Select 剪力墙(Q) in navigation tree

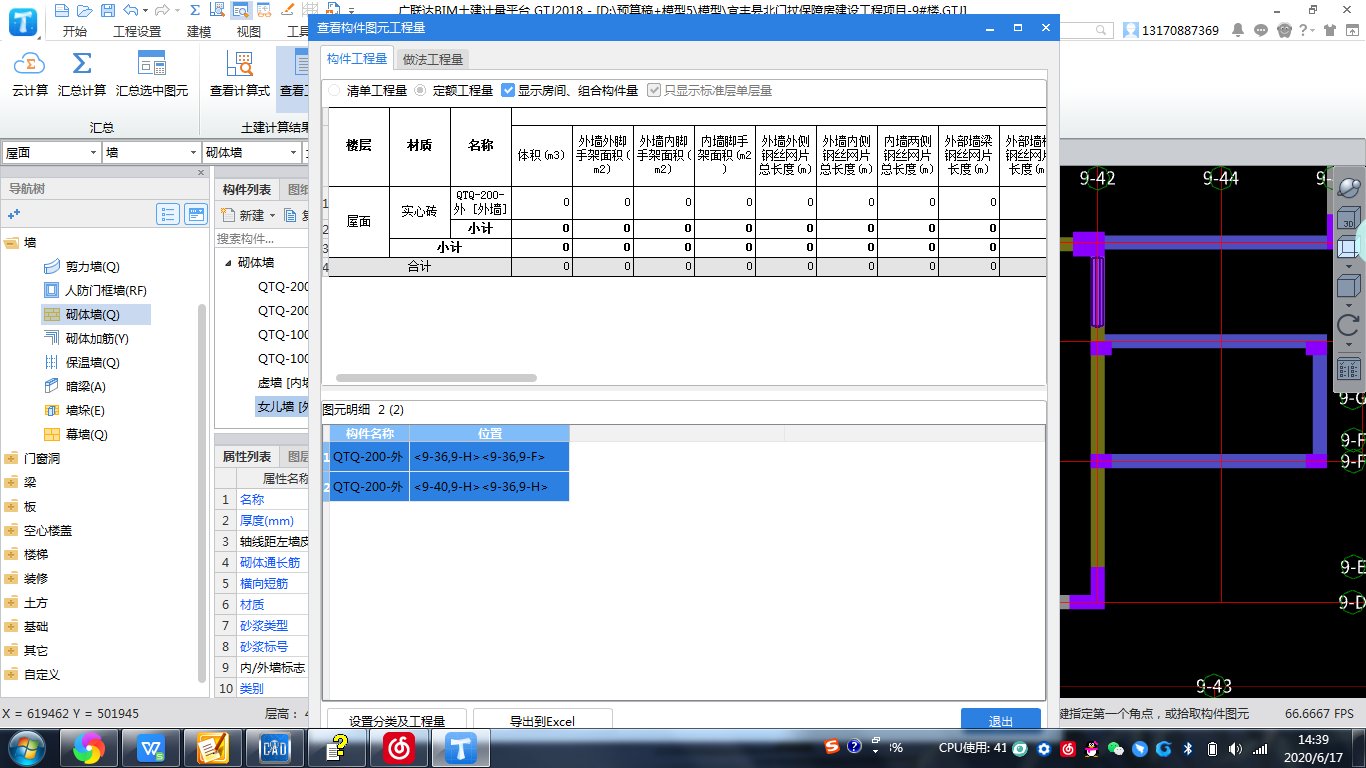pyautogui.click(x=92, y=266)
